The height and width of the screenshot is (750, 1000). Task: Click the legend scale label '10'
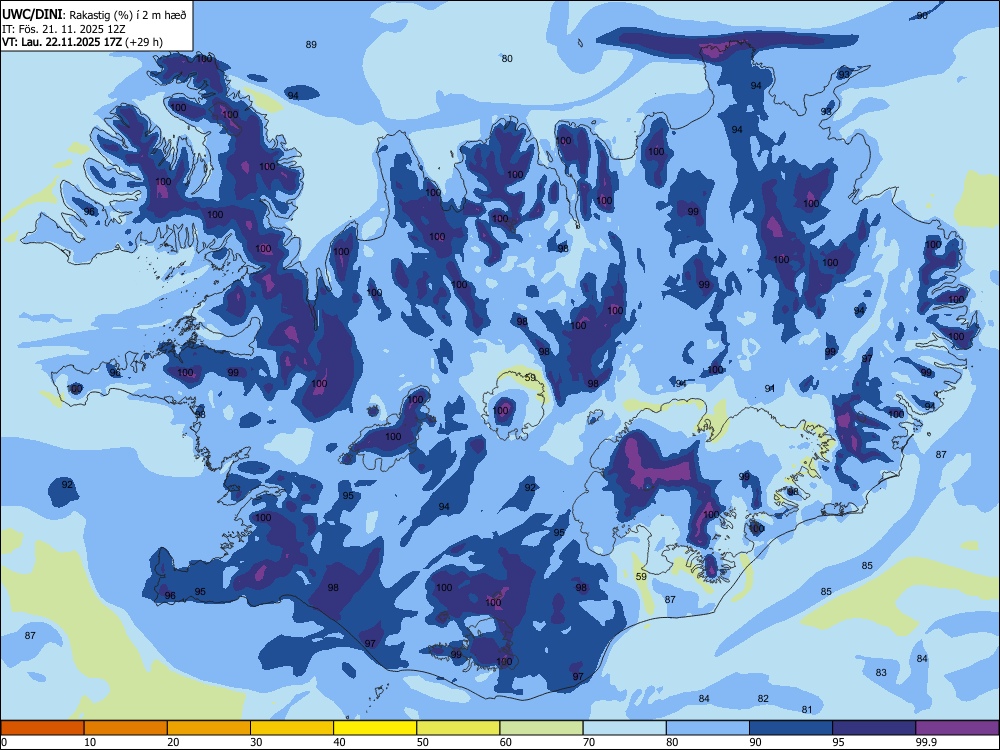tap(90, 742)
